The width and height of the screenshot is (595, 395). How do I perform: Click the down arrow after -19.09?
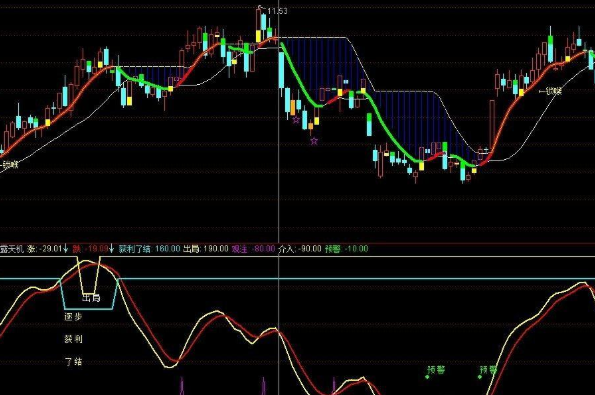tap(112, 249)
